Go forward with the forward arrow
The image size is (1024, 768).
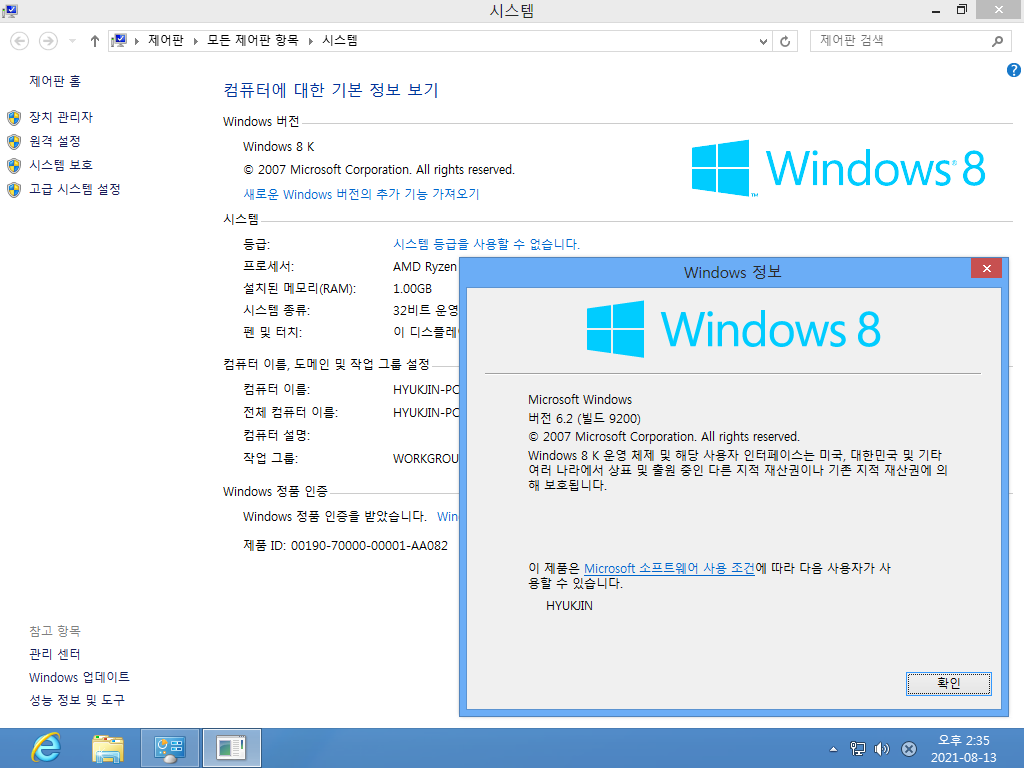click(x=48, y=41)
